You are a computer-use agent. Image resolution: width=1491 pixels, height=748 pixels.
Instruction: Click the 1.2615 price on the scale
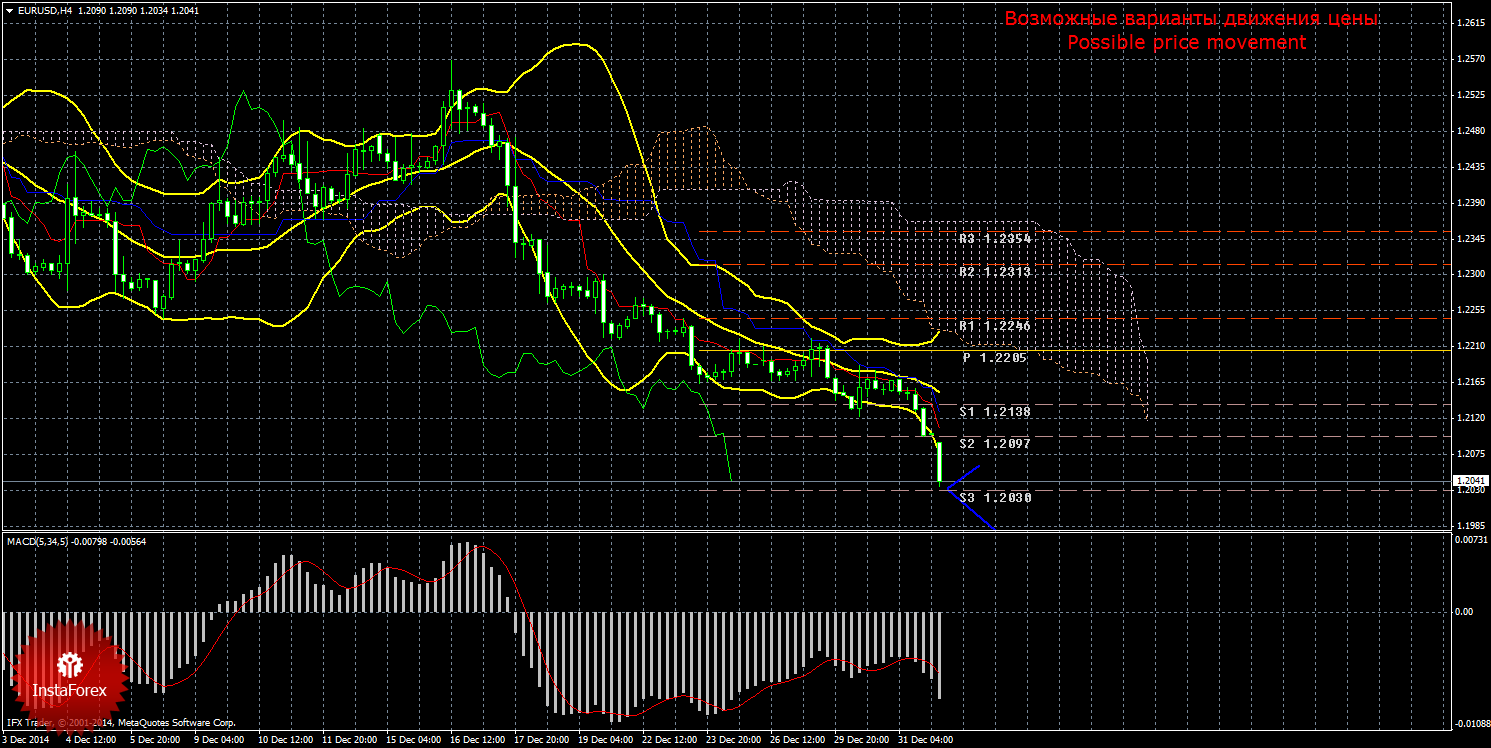point(1469,22)
